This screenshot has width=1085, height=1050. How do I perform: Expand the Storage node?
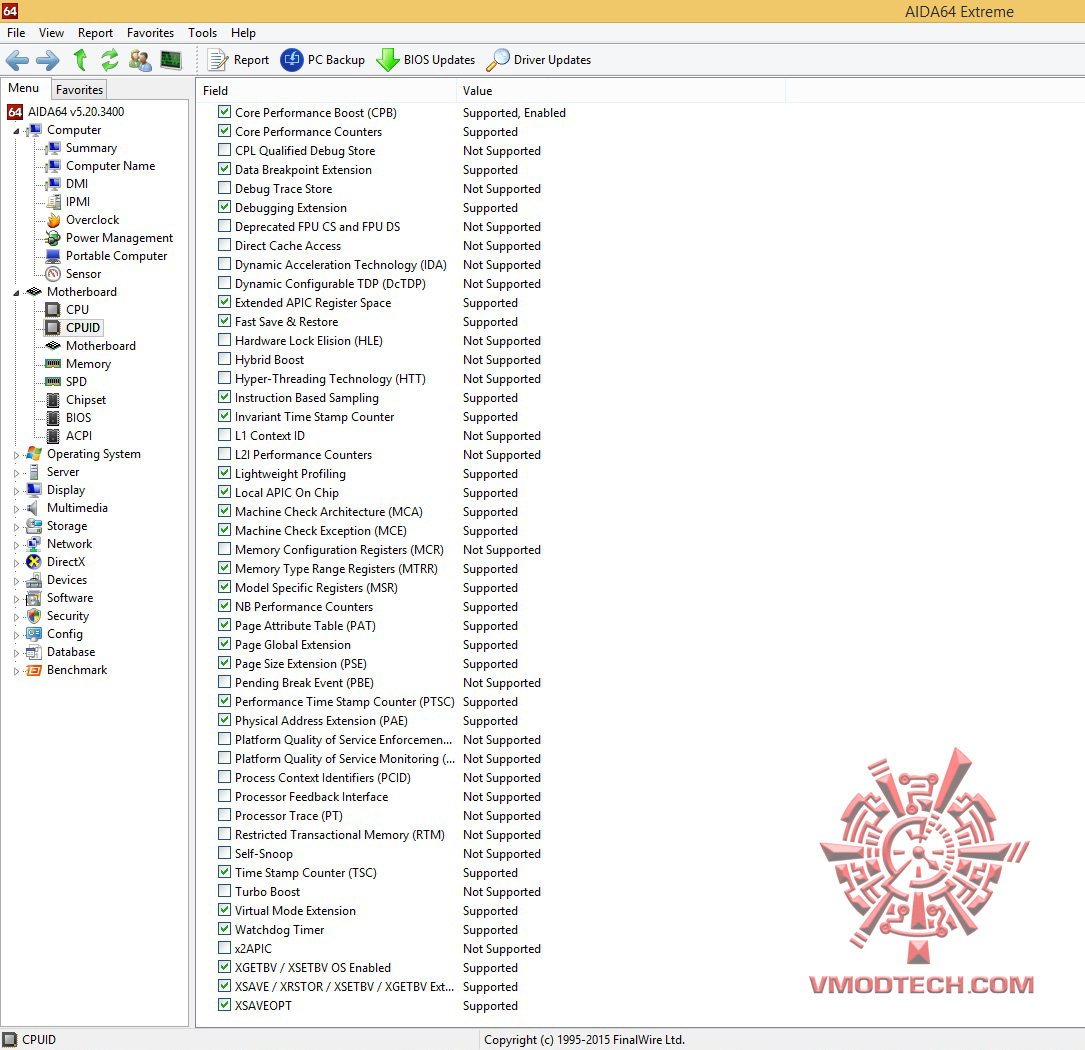[16, 527]
